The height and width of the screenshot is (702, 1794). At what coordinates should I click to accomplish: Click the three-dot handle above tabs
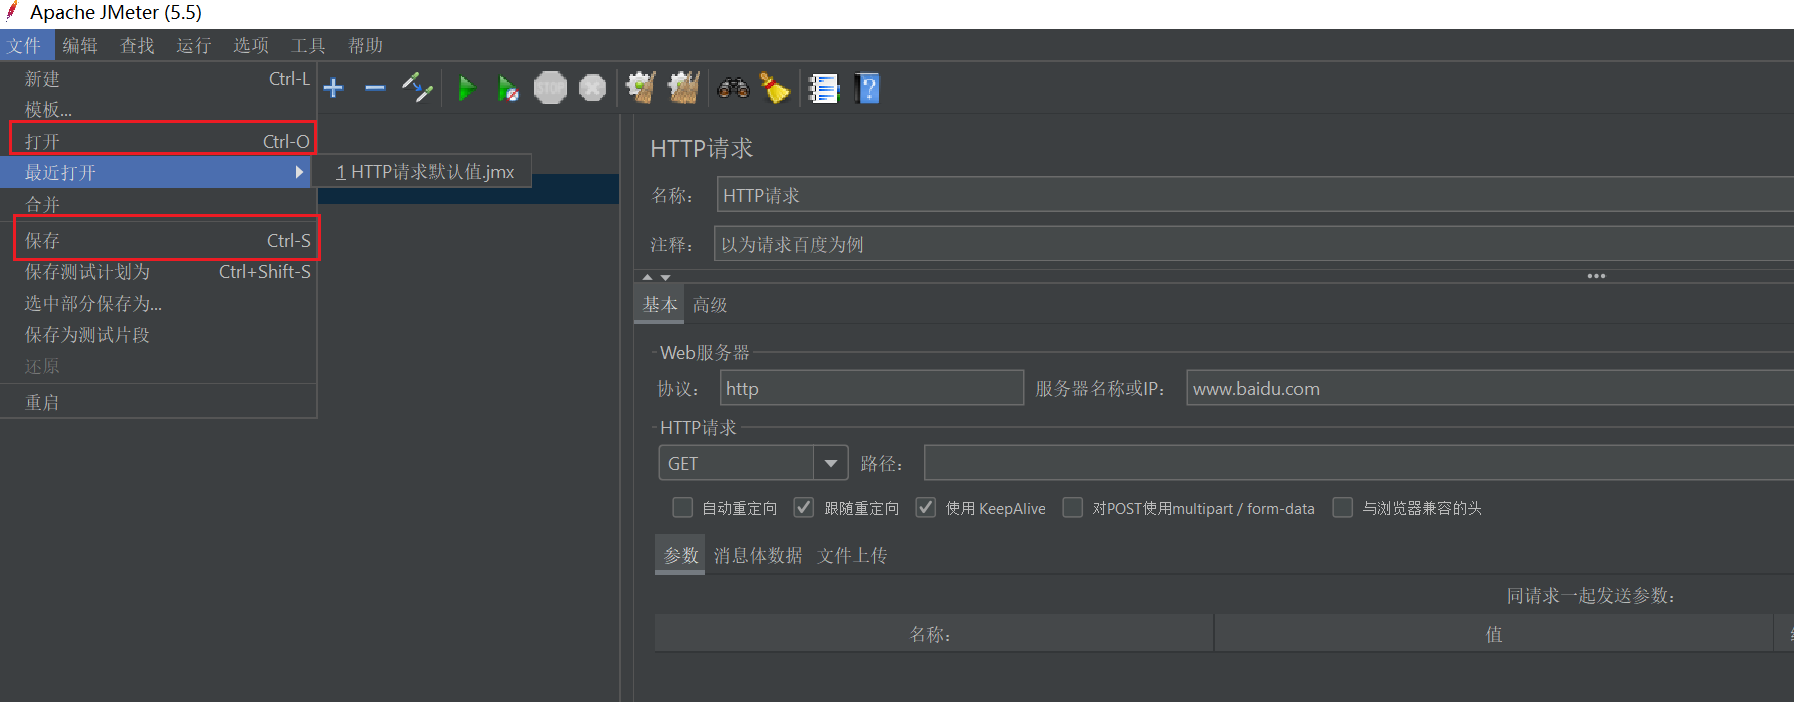pos(1596,276)
